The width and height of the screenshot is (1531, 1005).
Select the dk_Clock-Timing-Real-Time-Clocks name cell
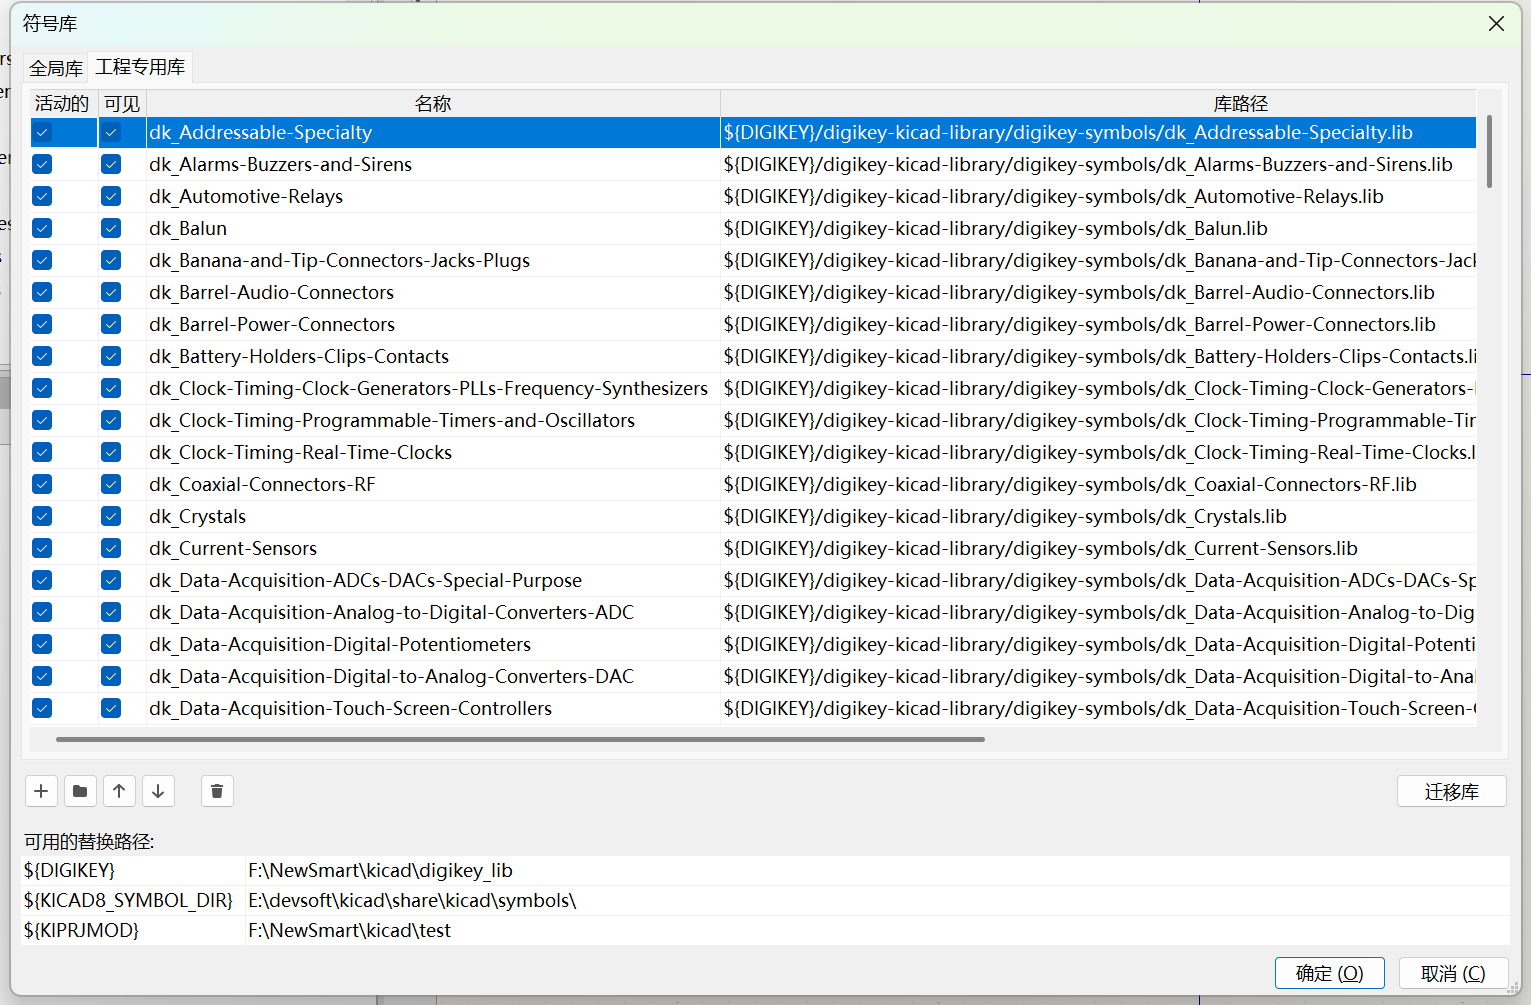pyautogui.click(x=433, y=452)
